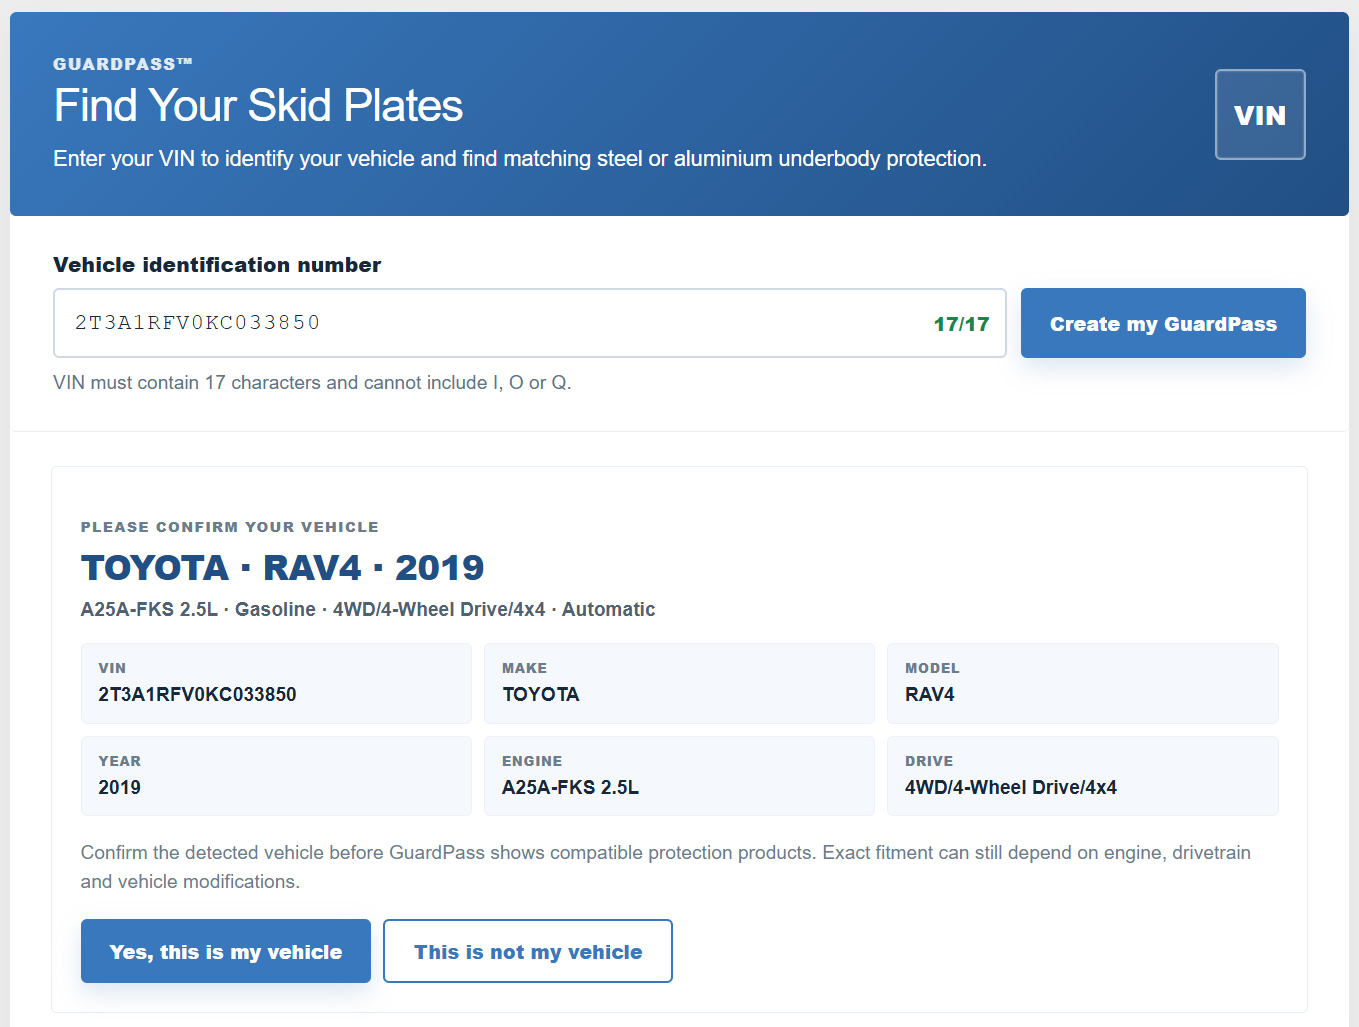Click the TOYOTA · RAV4 · 2019 heading

click(x=282, y=567)
